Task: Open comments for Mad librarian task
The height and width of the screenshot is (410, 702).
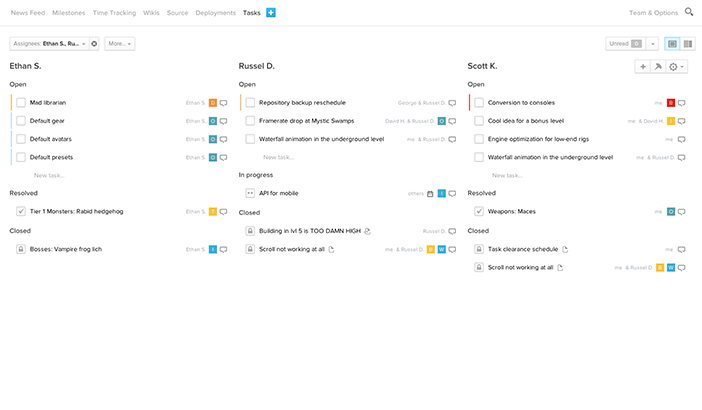Action: point(224,103)
